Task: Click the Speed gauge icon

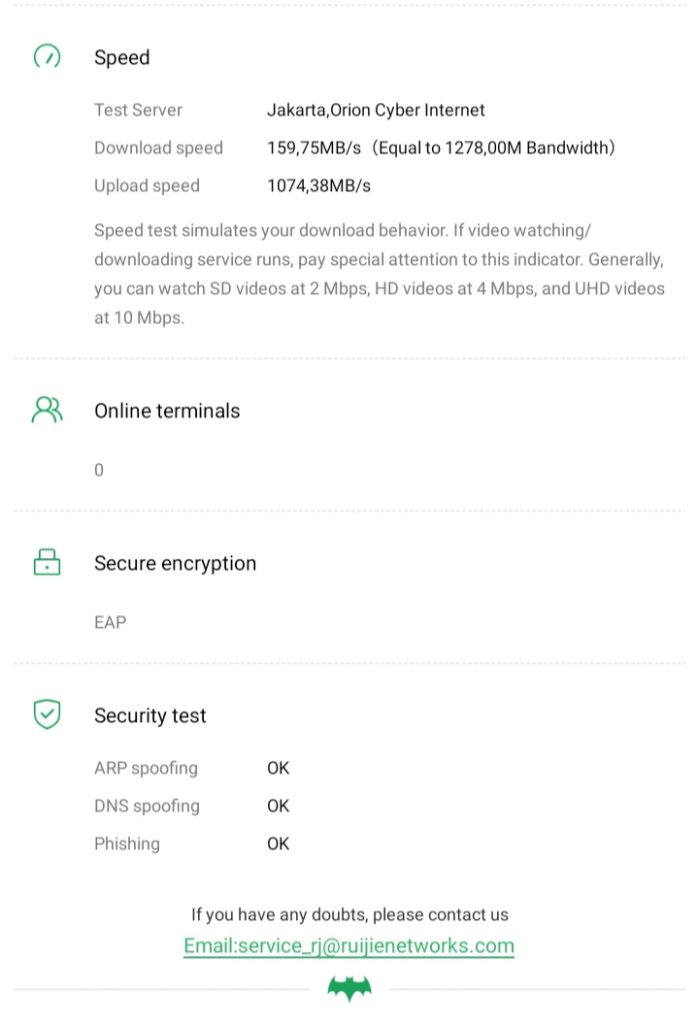Action: click(x=47, y=58)
